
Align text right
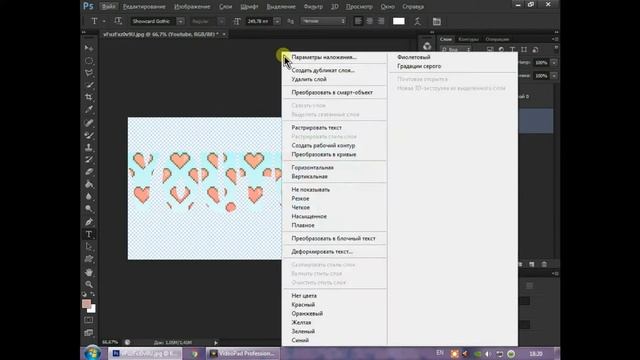click(x=381, y=21)
